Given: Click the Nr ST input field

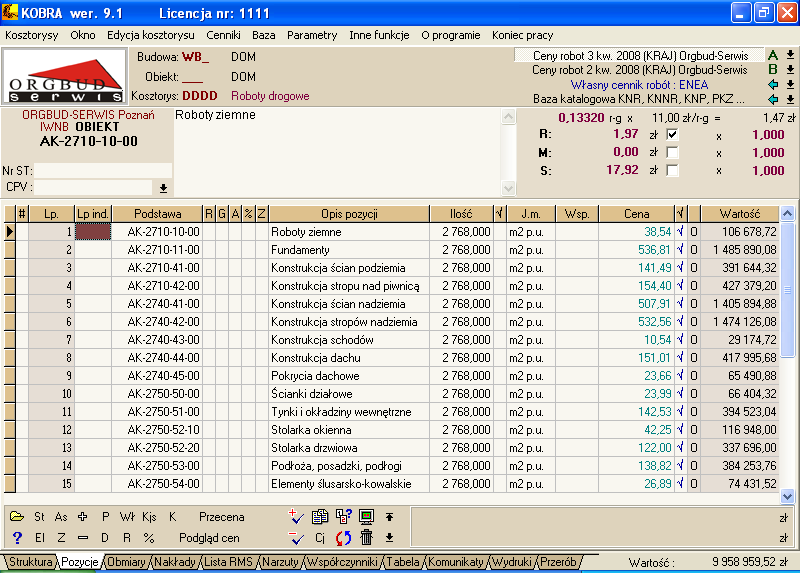Looking at the screenshot, I should click(103, 170).
